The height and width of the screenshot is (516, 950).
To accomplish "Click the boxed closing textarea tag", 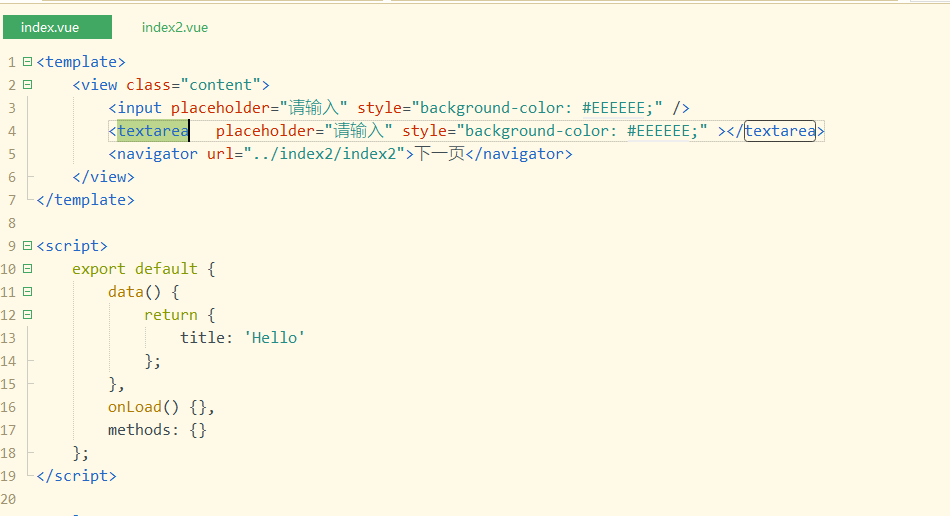I will click(780, 131).
